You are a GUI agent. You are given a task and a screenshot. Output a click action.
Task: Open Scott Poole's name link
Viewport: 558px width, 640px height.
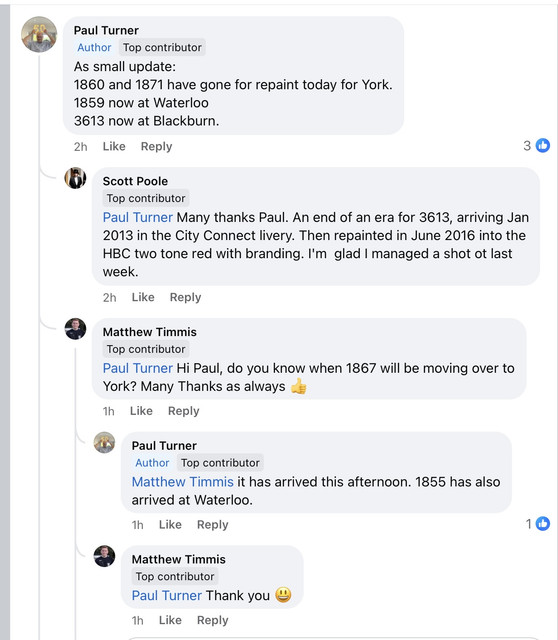135,181
